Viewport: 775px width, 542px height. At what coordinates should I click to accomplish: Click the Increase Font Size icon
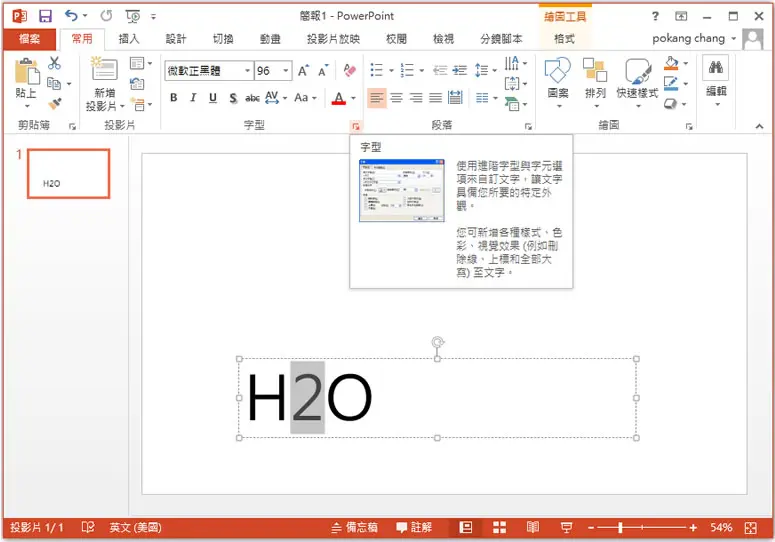(x=303, y=71)
